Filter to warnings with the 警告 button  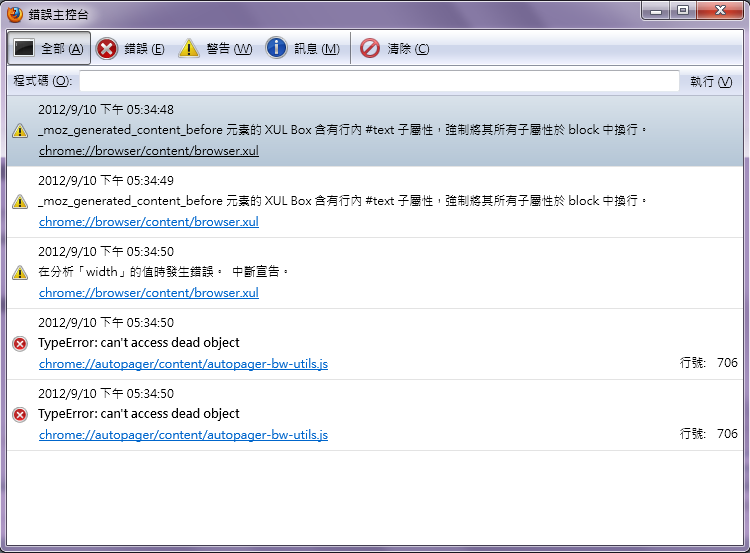[215, 49]
